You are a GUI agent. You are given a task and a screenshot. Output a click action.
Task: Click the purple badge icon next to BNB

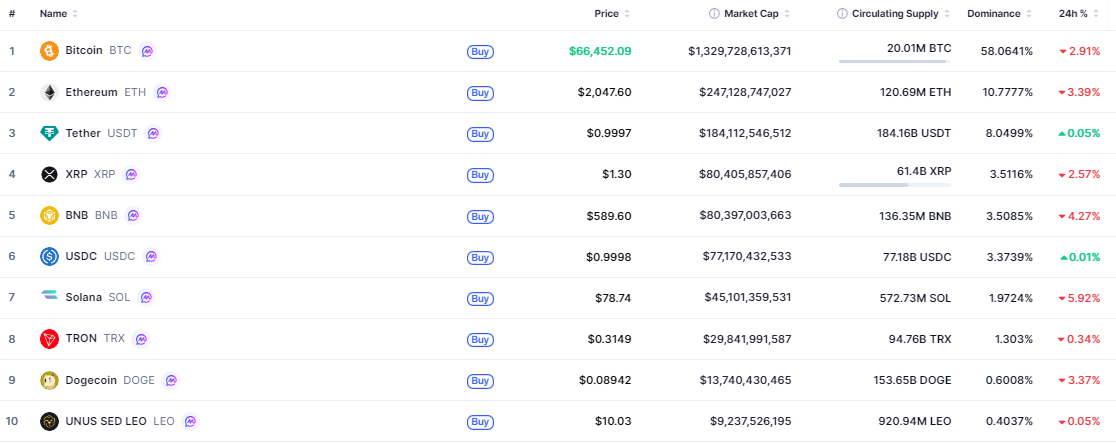tap(133, 215)
